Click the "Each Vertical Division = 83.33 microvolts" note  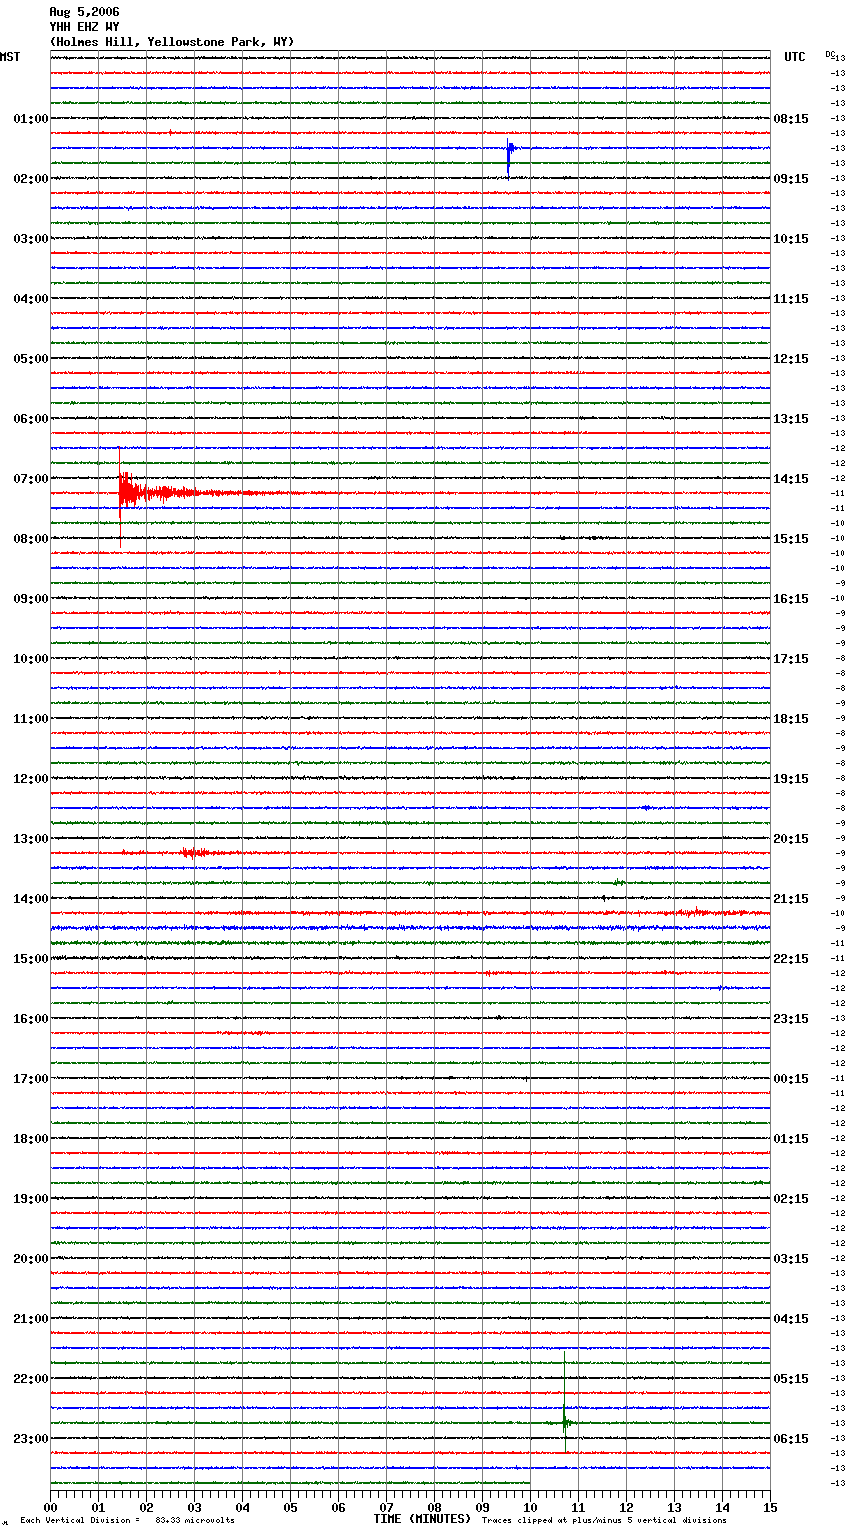coord(127,1521)
